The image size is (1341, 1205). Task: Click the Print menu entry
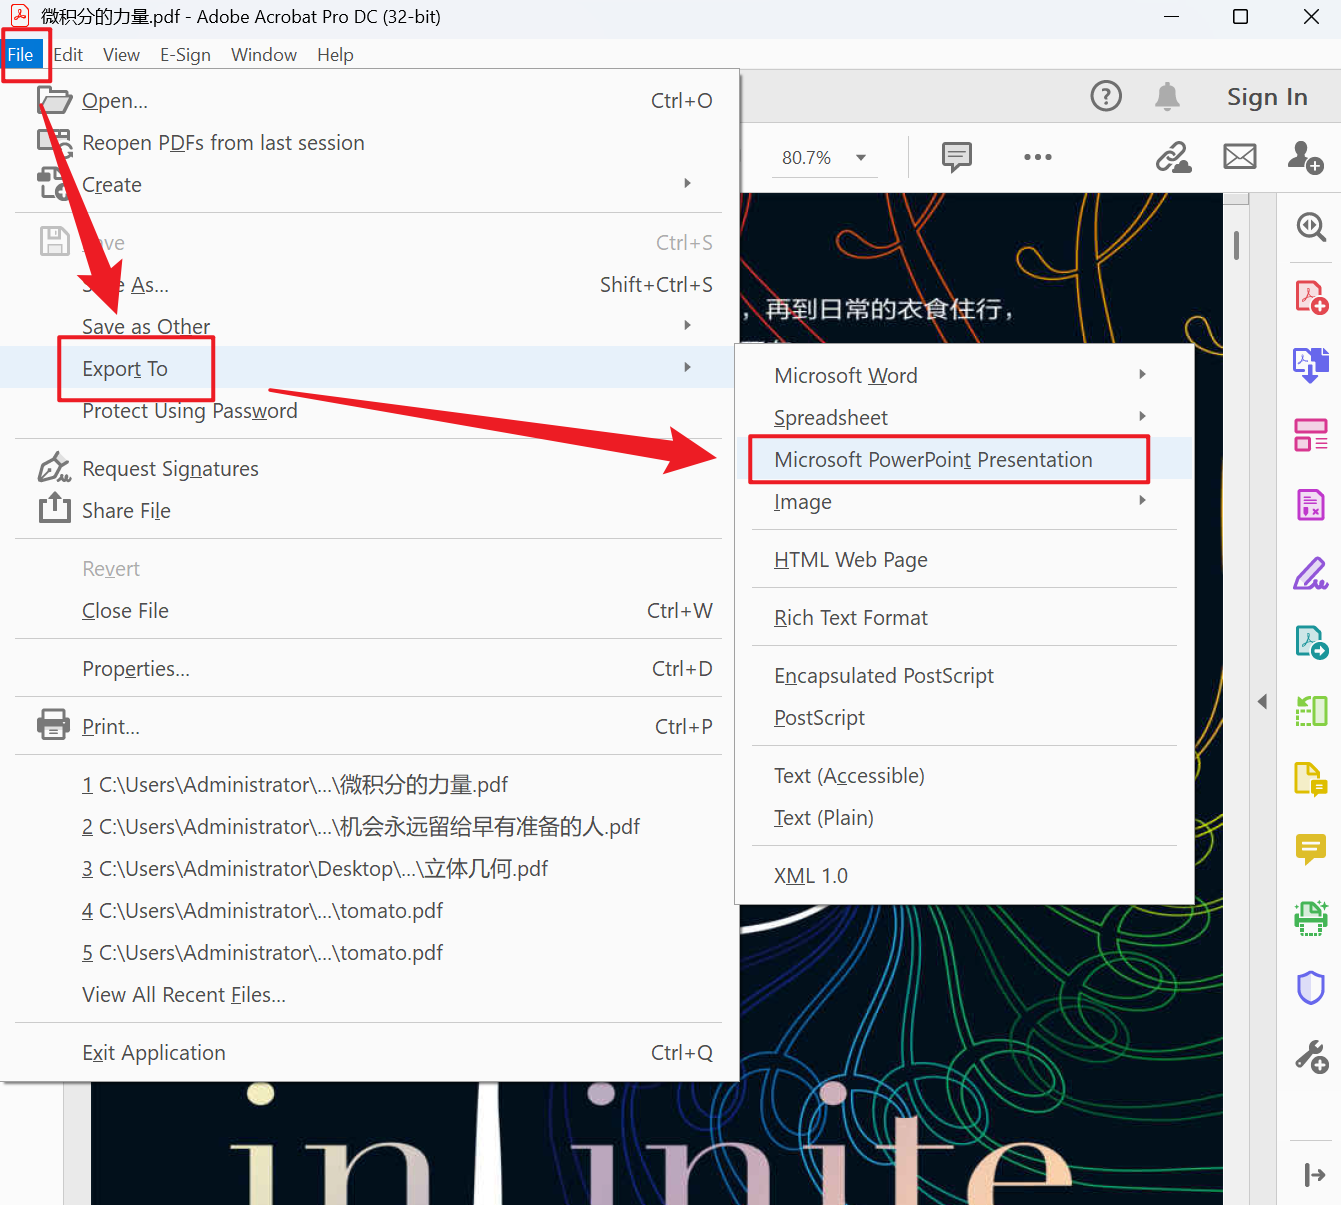pos(110,727)
